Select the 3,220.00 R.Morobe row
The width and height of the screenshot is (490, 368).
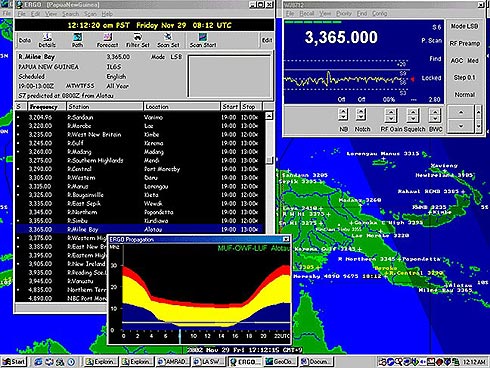pos(140,126)
